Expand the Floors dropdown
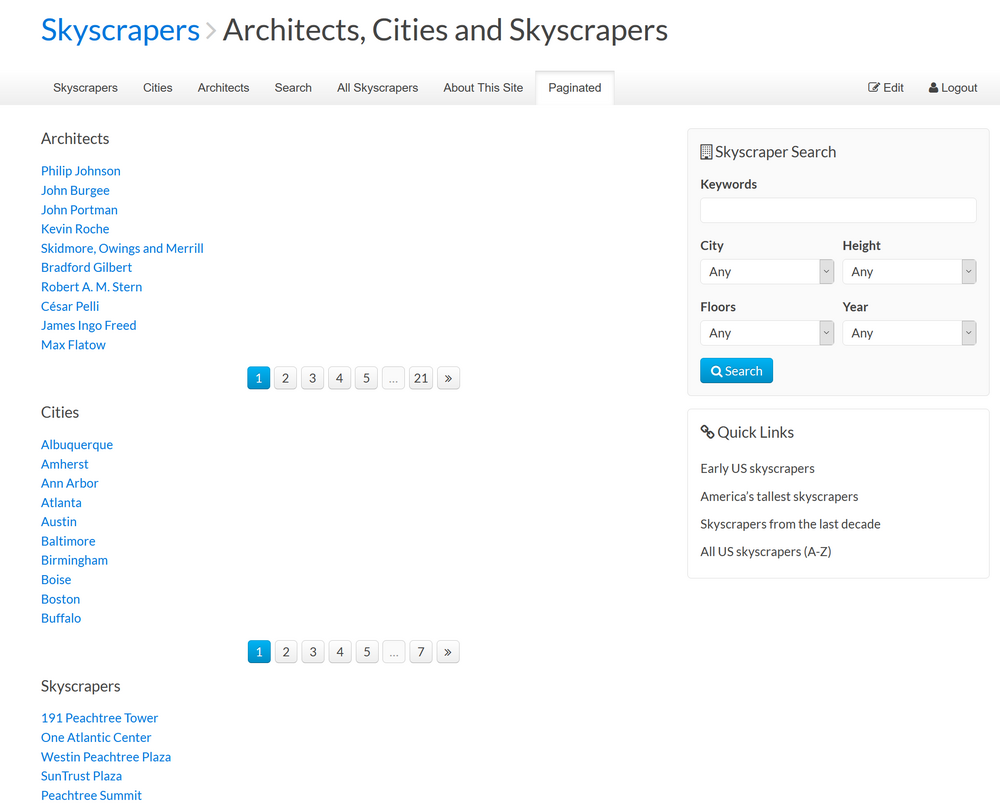 [767, 333]
